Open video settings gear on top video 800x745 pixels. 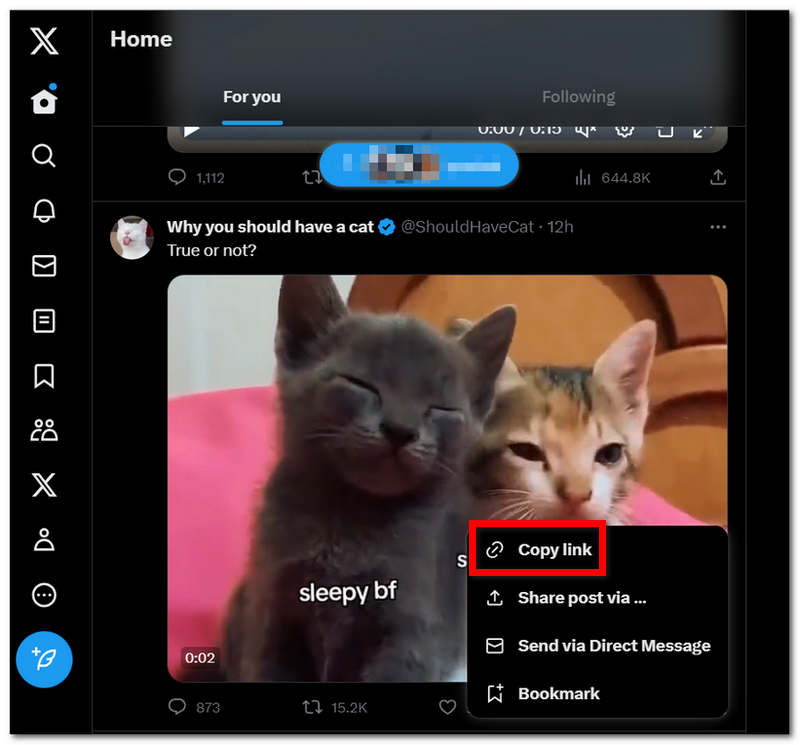(625, 130)
